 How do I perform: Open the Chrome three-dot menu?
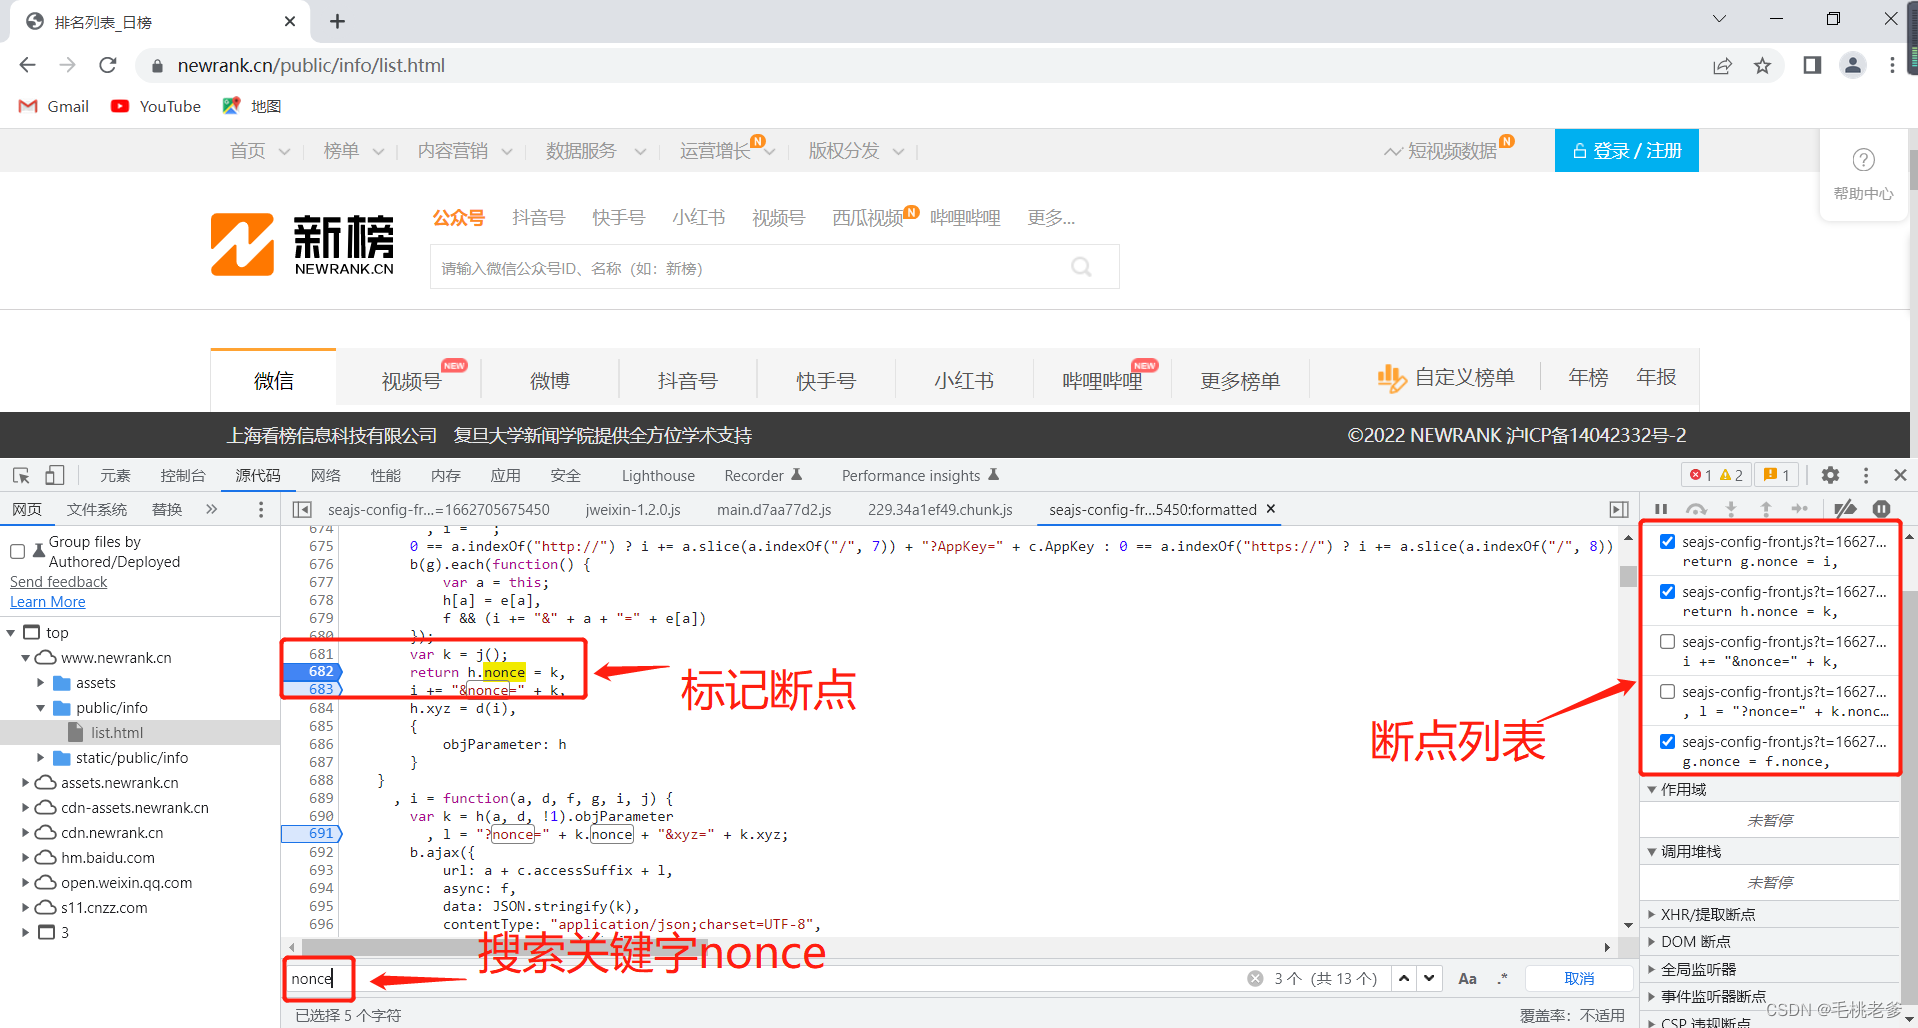[1892, 65]
